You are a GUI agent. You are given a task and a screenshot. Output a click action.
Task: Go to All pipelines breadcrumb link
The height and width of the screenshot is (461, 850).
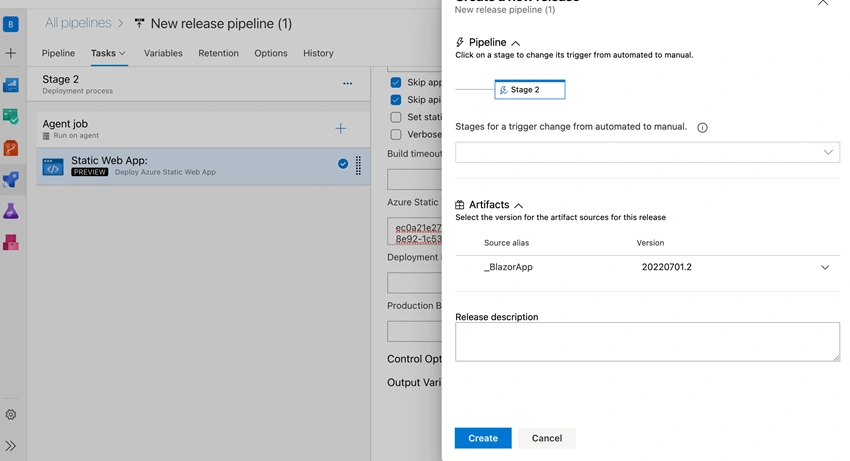pos(78,23)
